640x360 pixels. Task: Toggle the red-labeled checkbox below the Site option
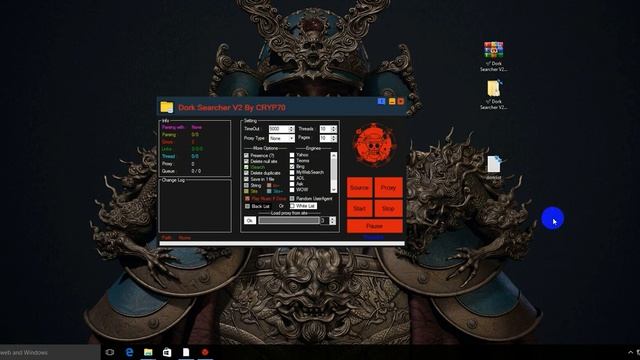pyautogui.click(x=247, y=199)
